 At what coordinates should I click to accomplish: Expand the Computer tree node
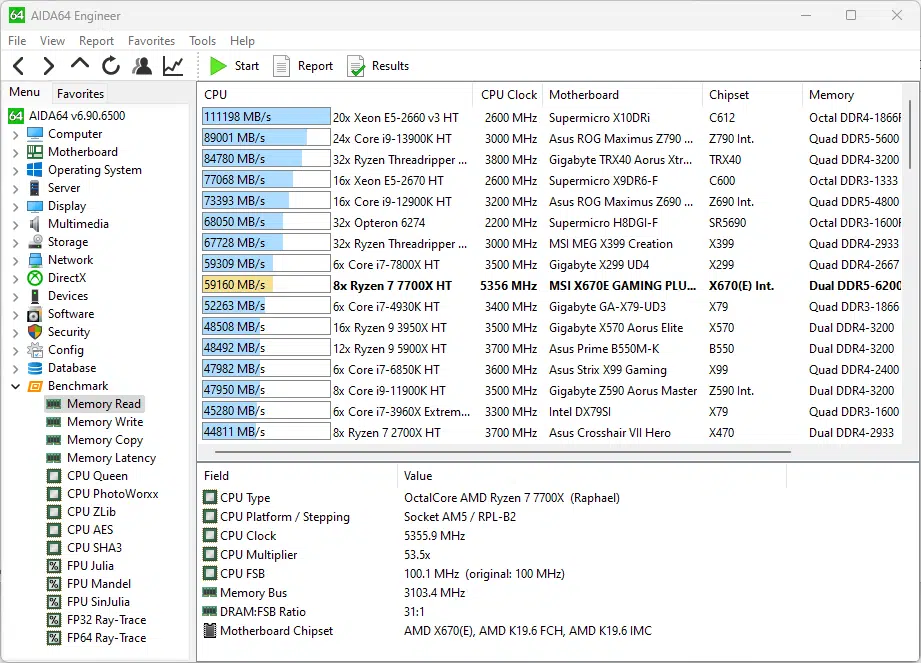(15, 134)
